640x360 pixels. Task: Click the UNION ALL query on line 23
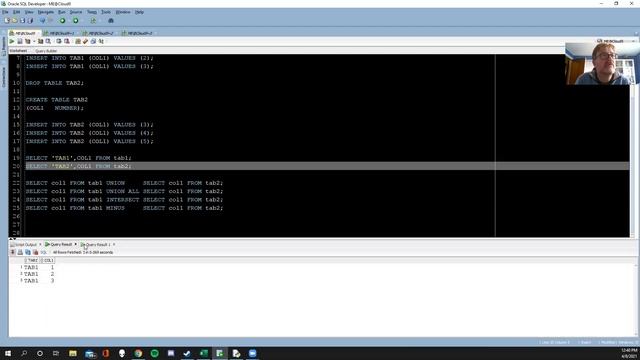click(x=124, y=191)
